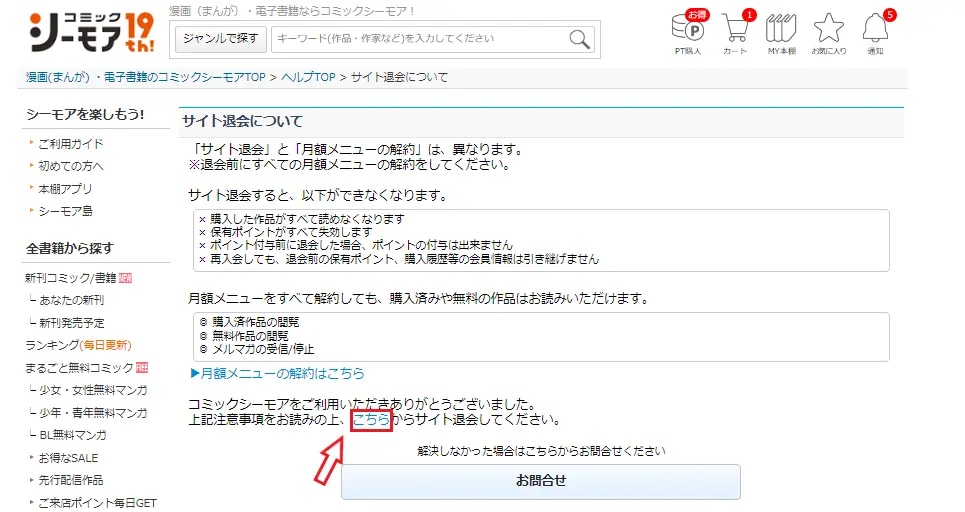The image size is (965, 512).
Task: Open ランキング(毎日更新) in the sidebar
Action: pos(78,345)
